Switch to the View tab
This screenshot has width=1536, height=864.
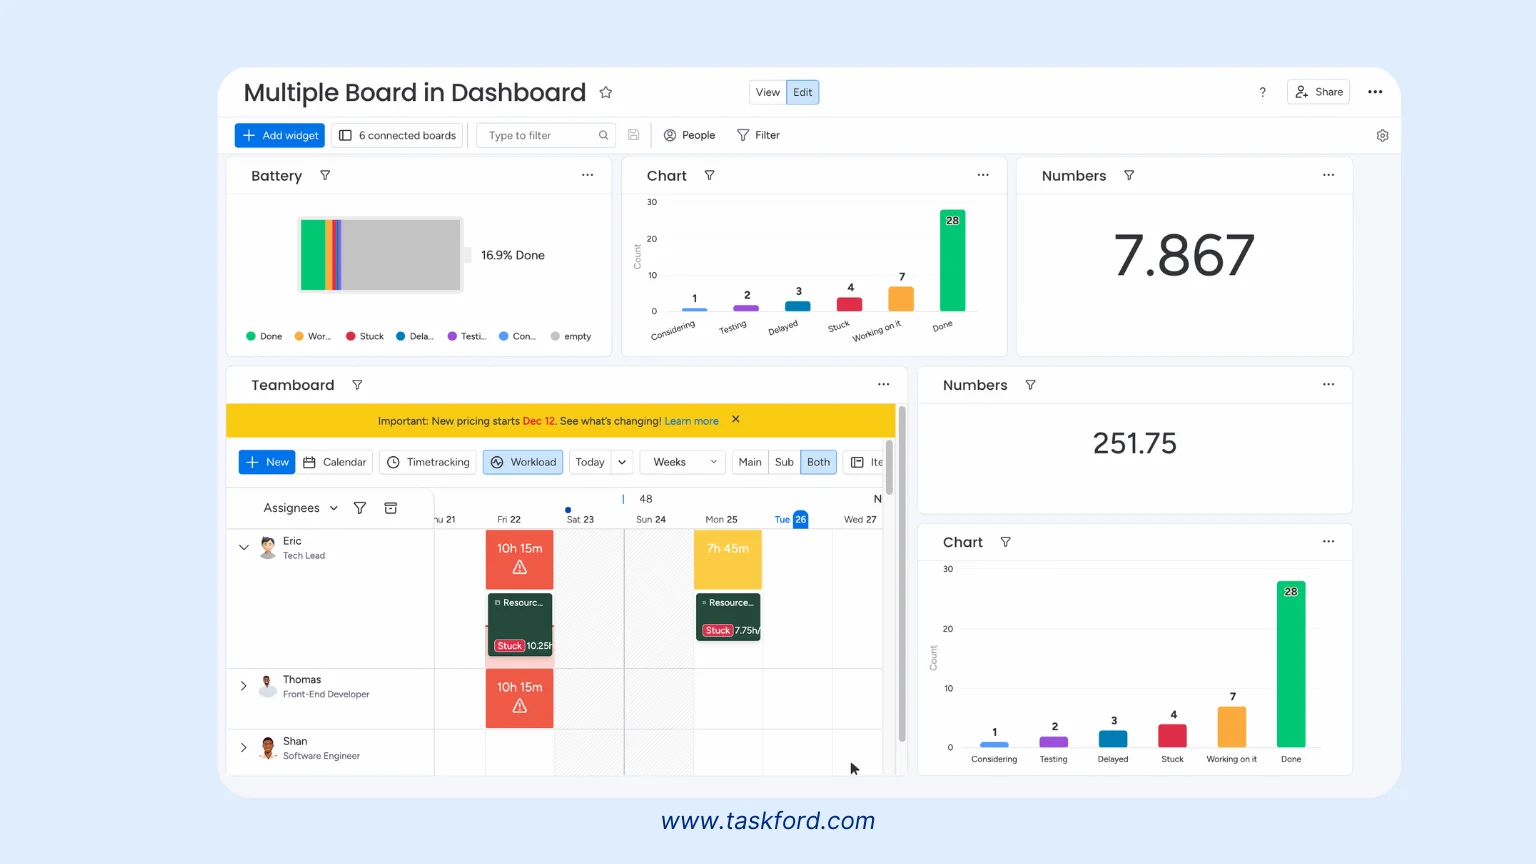click(767, 91)
